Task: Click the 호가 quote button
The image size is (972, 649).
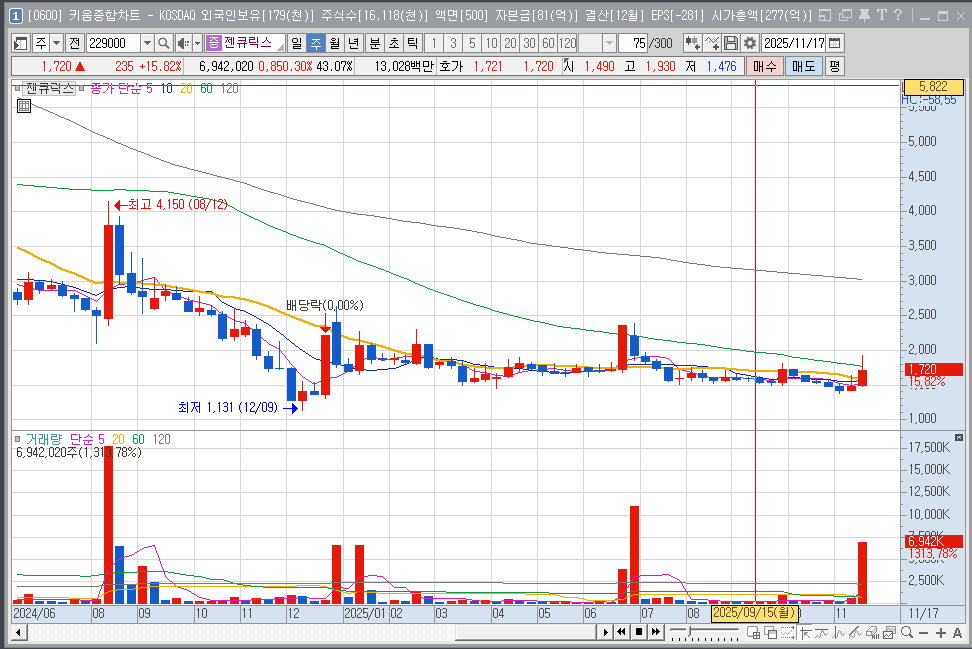Action: click(x=451, y=66)
